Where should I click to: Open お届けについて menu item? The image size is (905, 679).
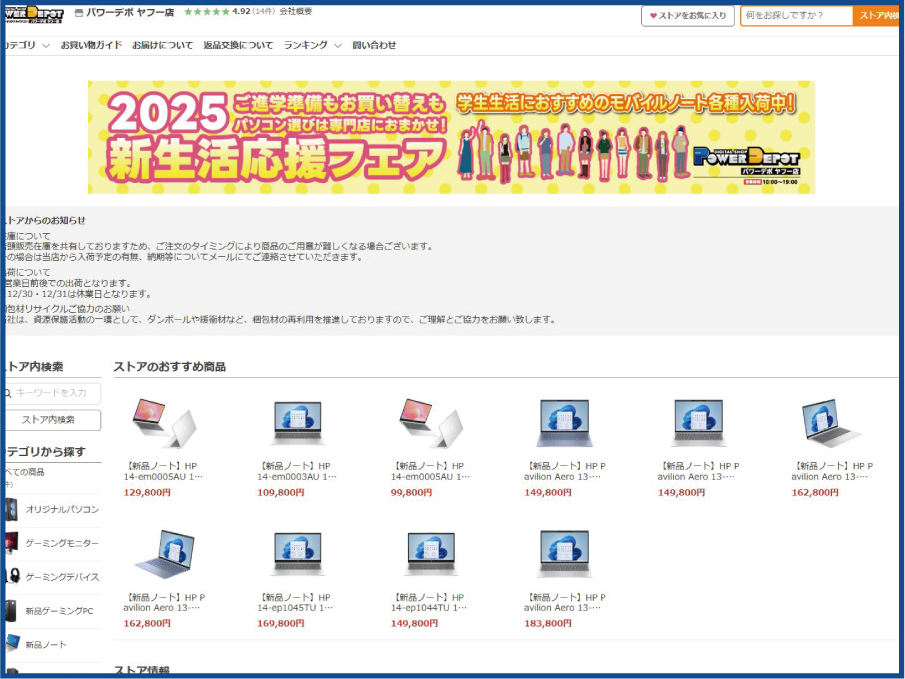click(162, 45)
